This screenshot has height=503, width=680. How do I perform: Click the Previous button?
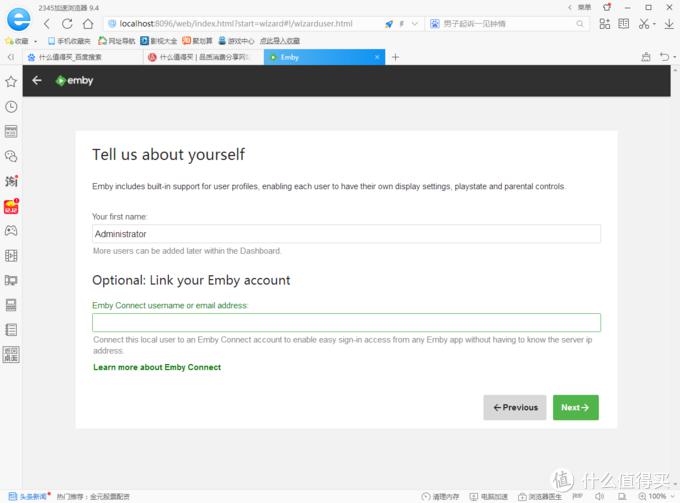(x=515, y=407)
